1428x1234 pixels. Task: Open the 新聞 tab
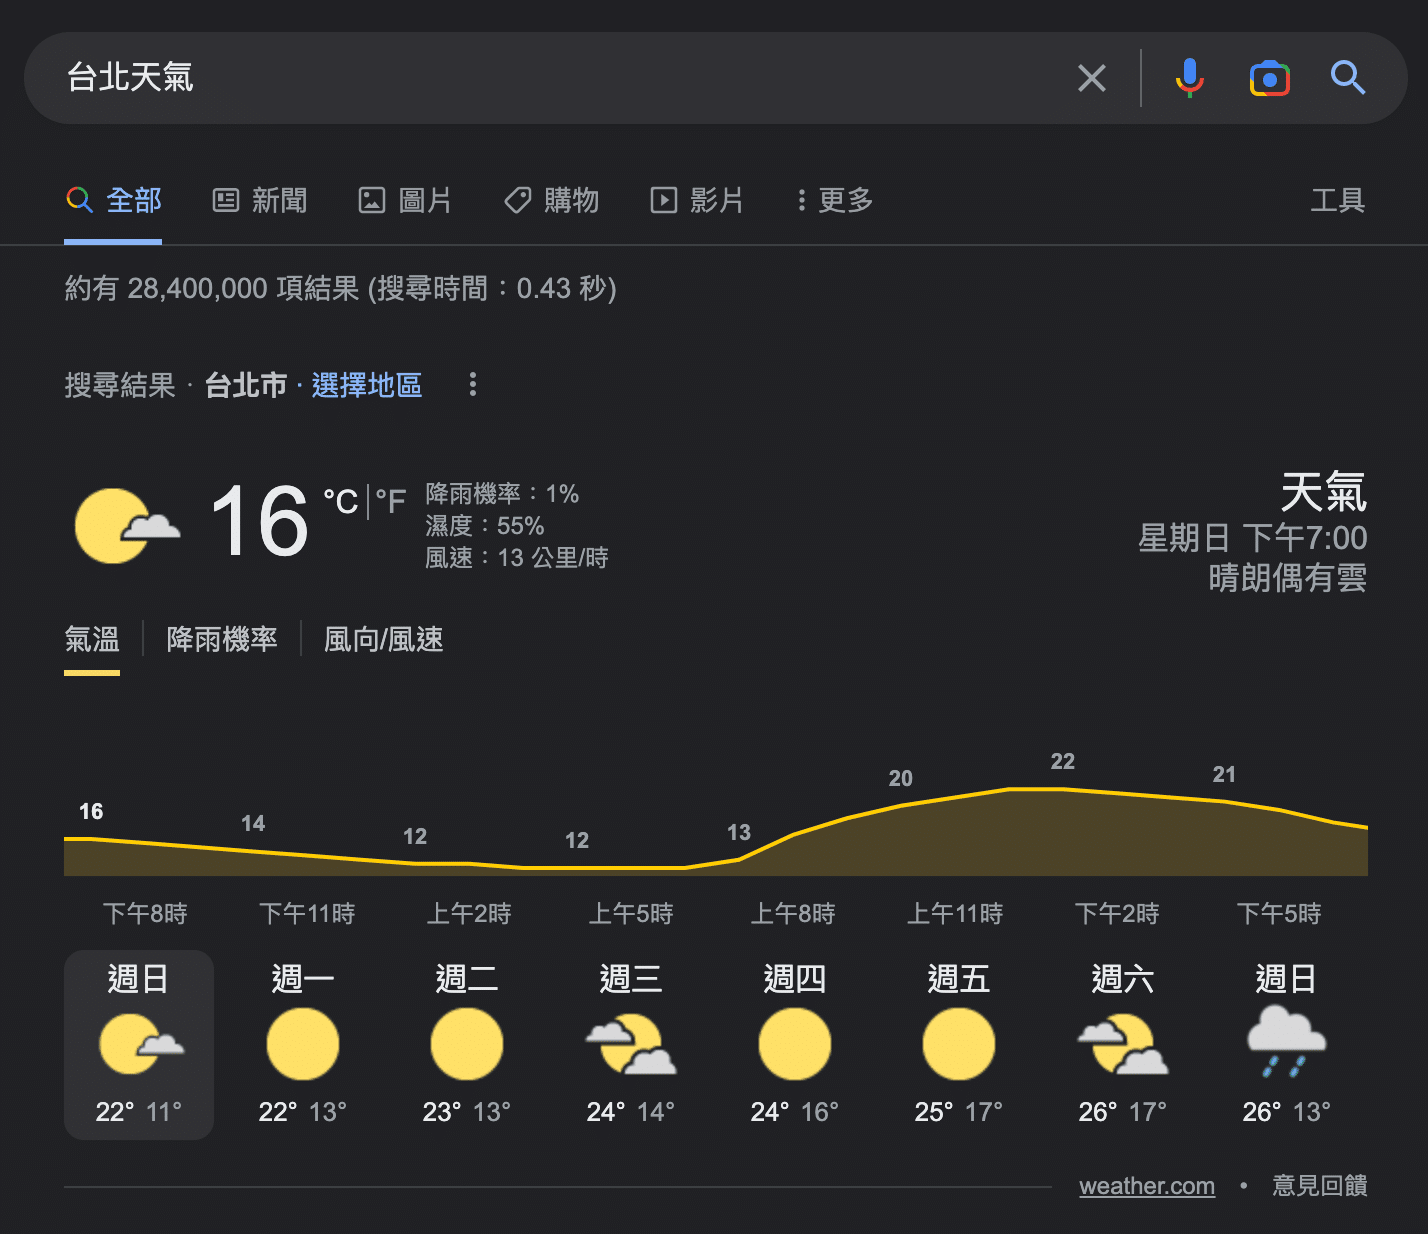tap(260, 201)
